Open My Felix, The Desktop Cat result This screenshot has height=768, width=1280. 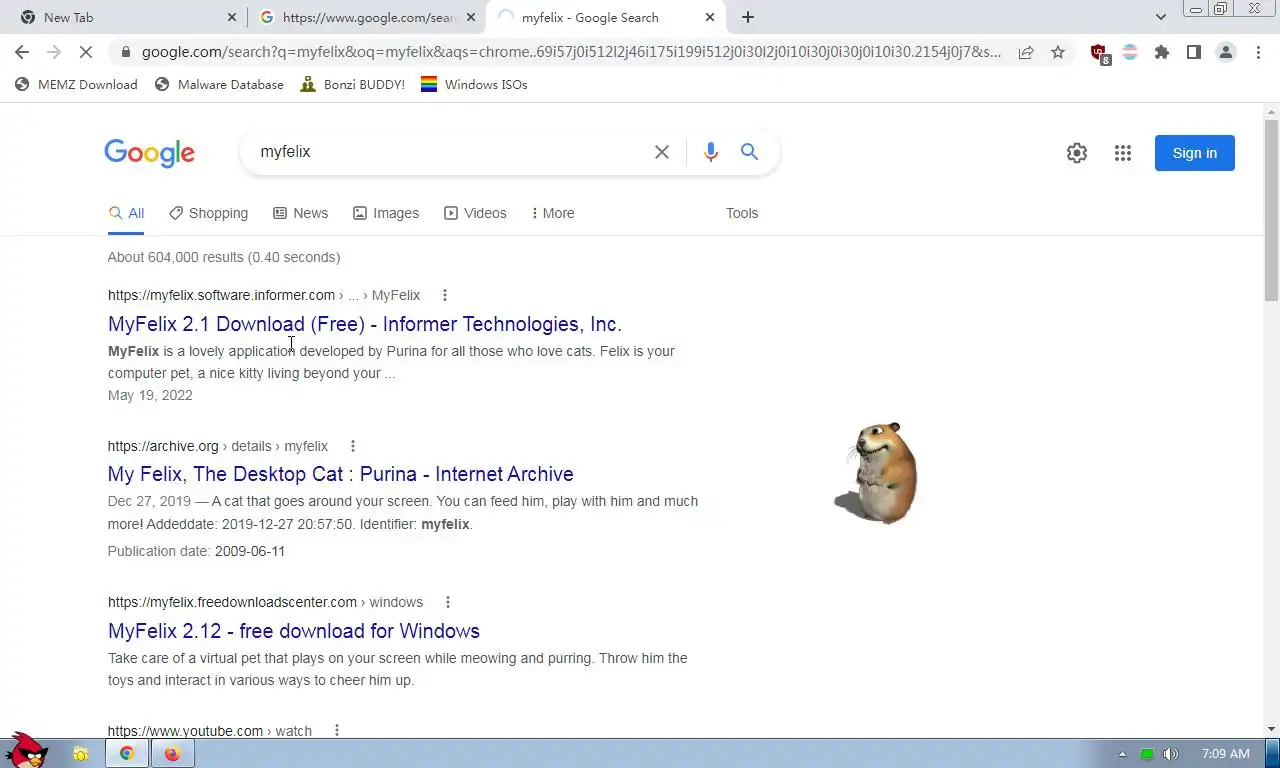341,474
